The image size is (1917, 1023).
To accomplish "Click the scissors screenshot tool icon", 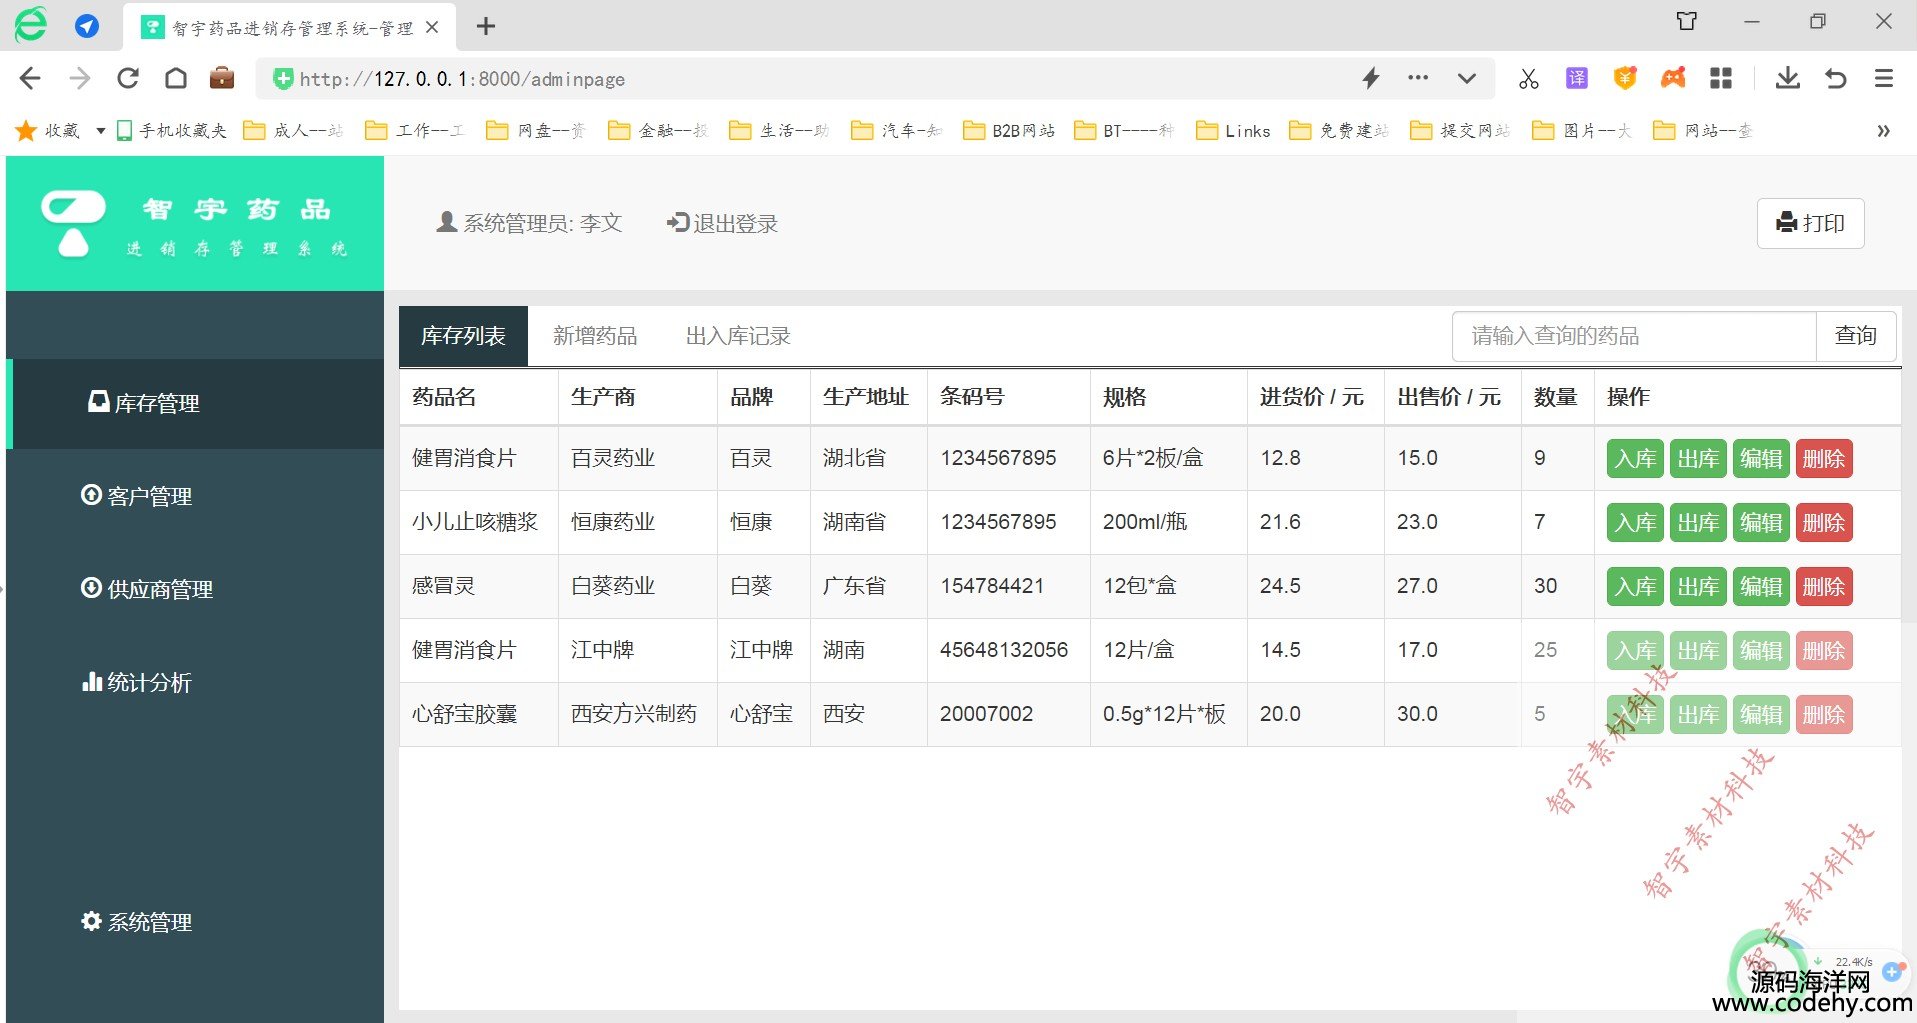I will click(1528, 79).
